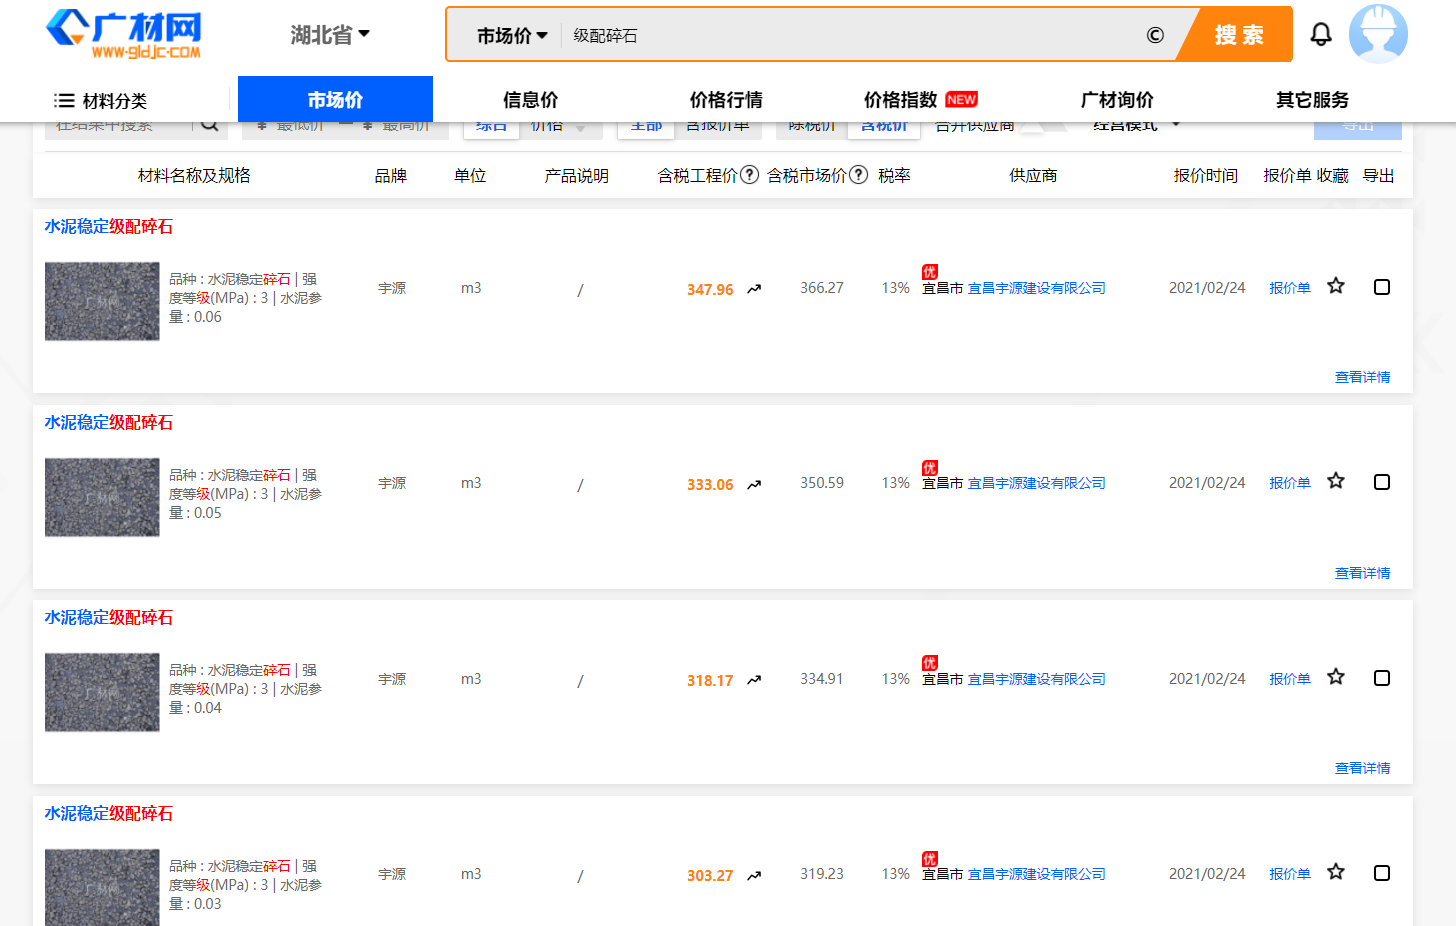The width and height of the screenshot is (1456, 926).
Task: Click the Guangcai Wang site logo
Action: pos(124,35)
